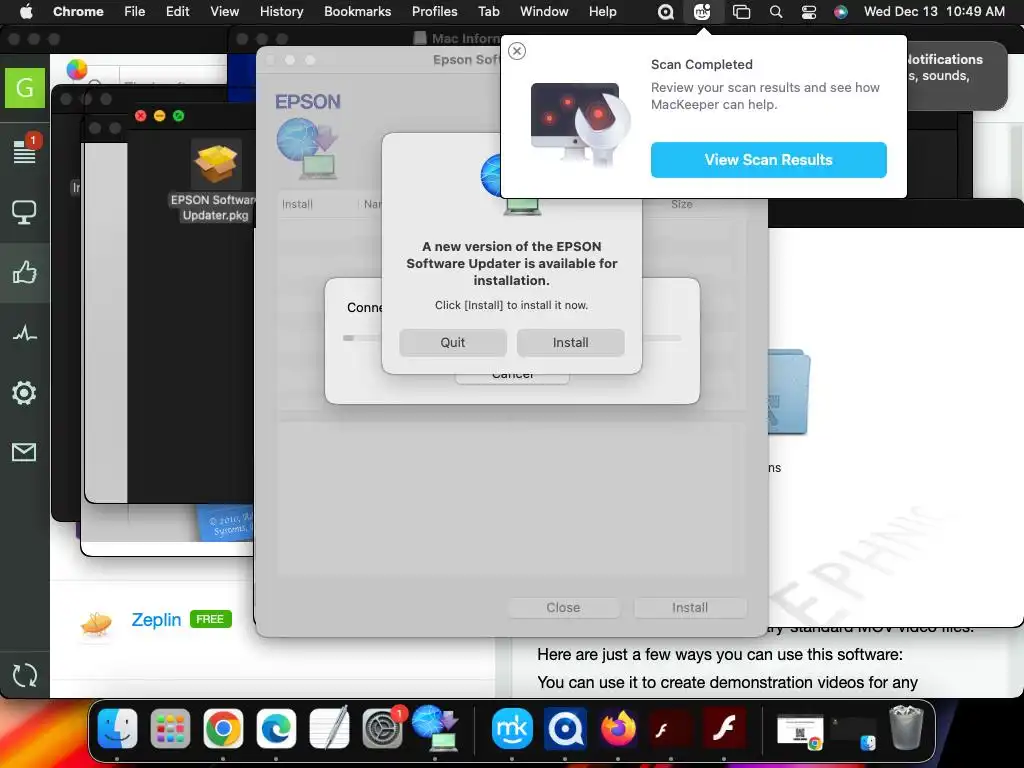Open the Trash in the Dock

click(x=907, y=727)
